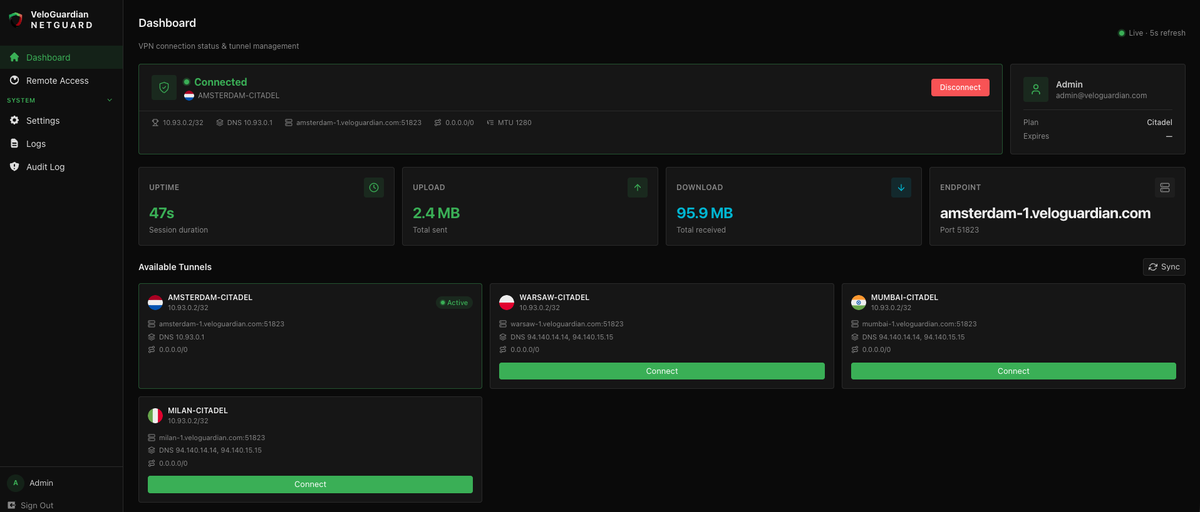Click the DNS layers icon on Amsterdam card
The width and height of the screenshot is (1200, 512).
pos(152,337)
